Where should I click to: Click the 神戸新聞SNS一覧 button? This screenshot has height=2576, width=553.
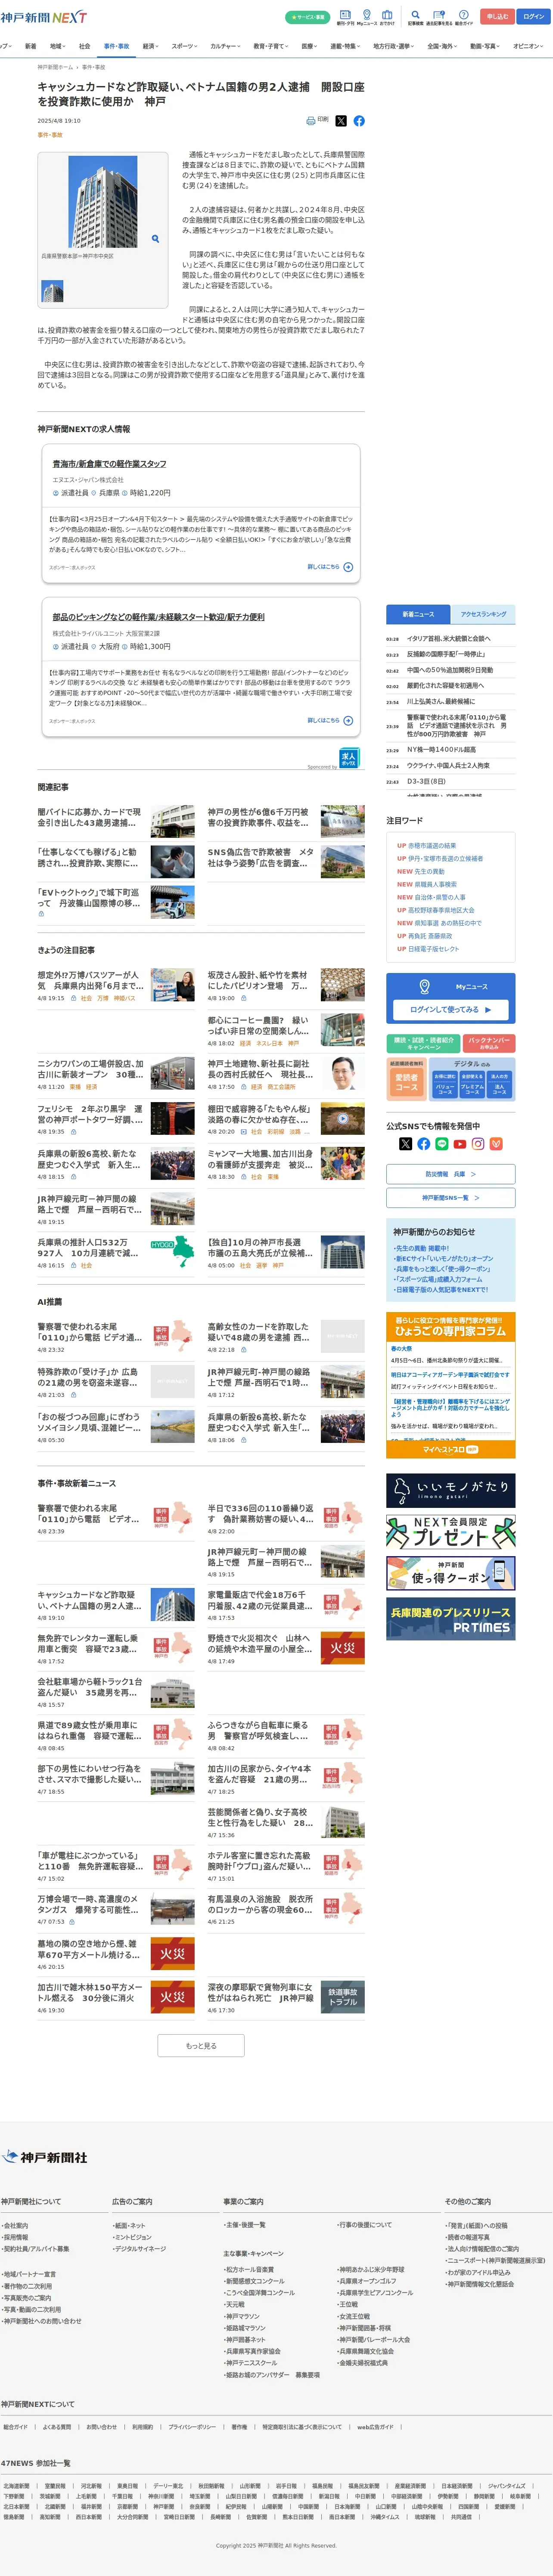point(451,1198)
